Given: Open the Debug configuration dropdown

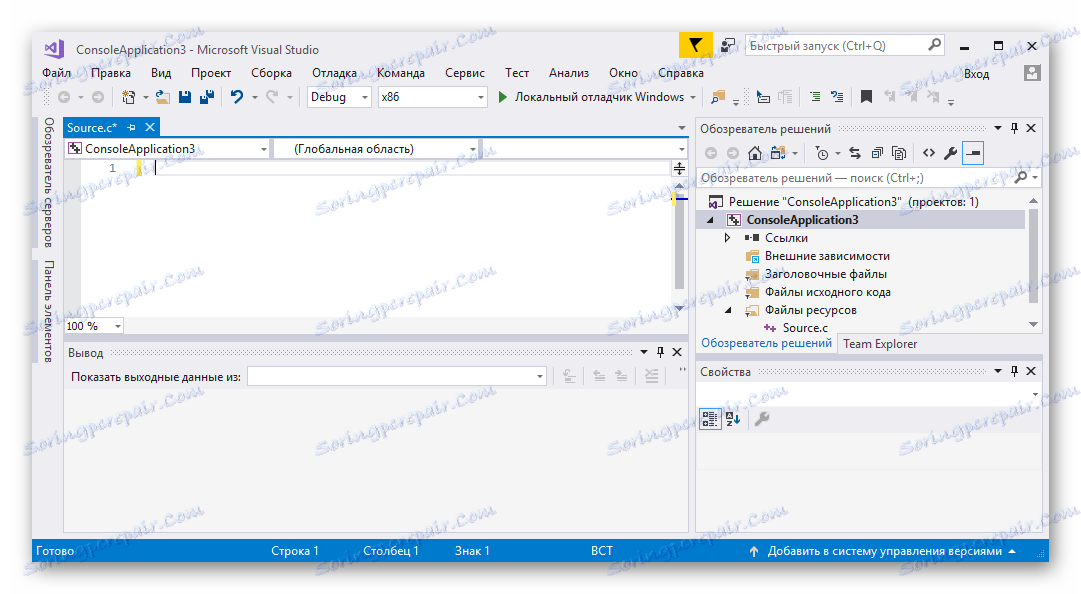Looking at the screenshot, I should coord(364,97).
